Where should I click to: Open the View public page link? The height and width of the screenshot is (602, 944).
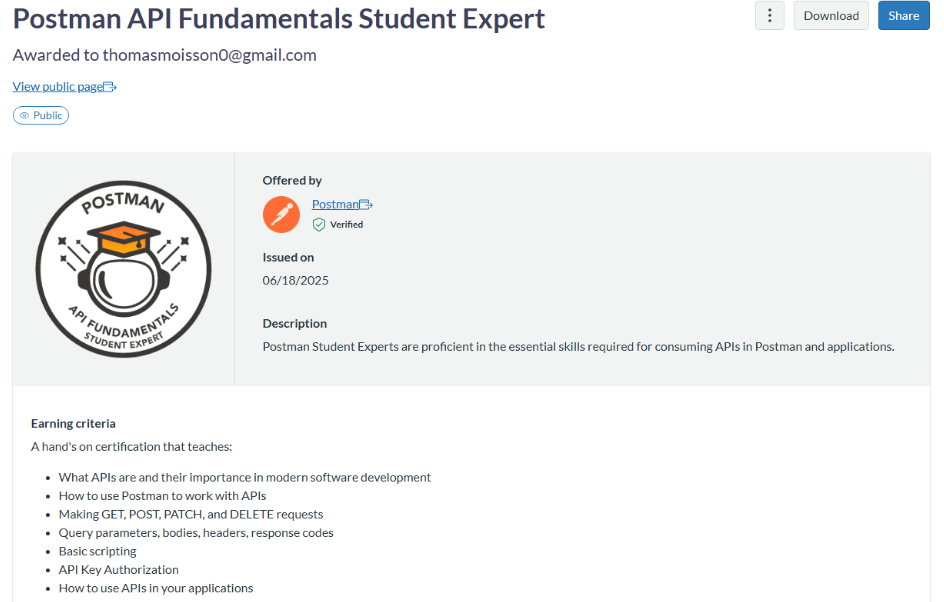[x=58, y=87]
